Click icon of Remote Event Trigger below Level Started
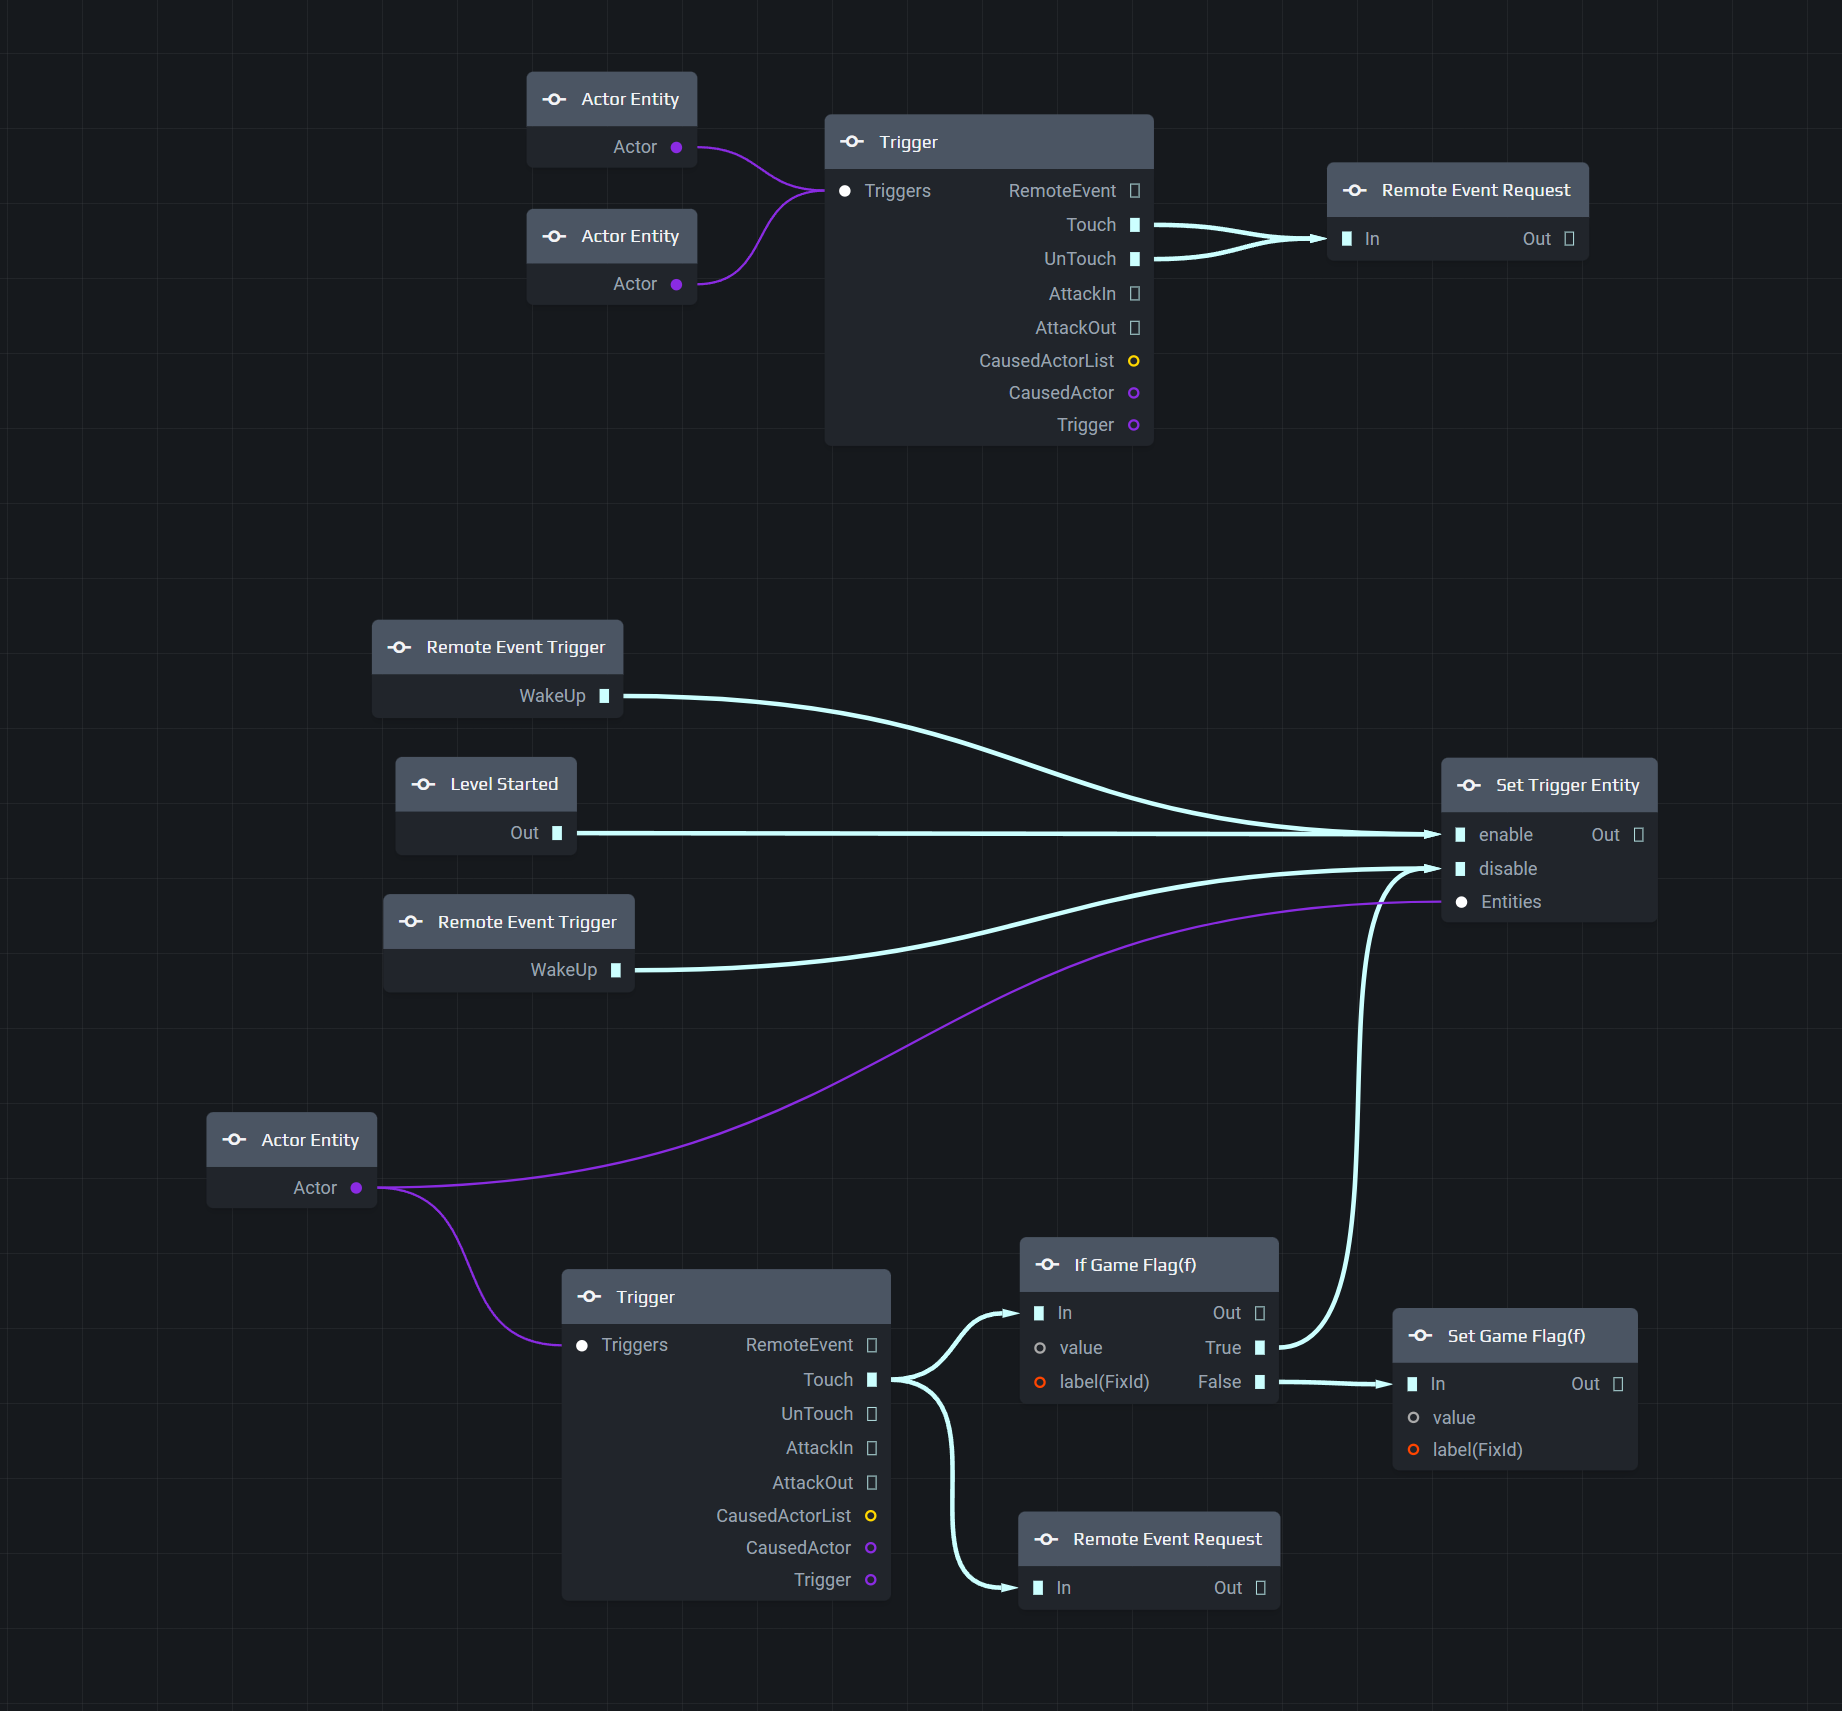This screenshot has width=1842, height=1711. (411, 922)
